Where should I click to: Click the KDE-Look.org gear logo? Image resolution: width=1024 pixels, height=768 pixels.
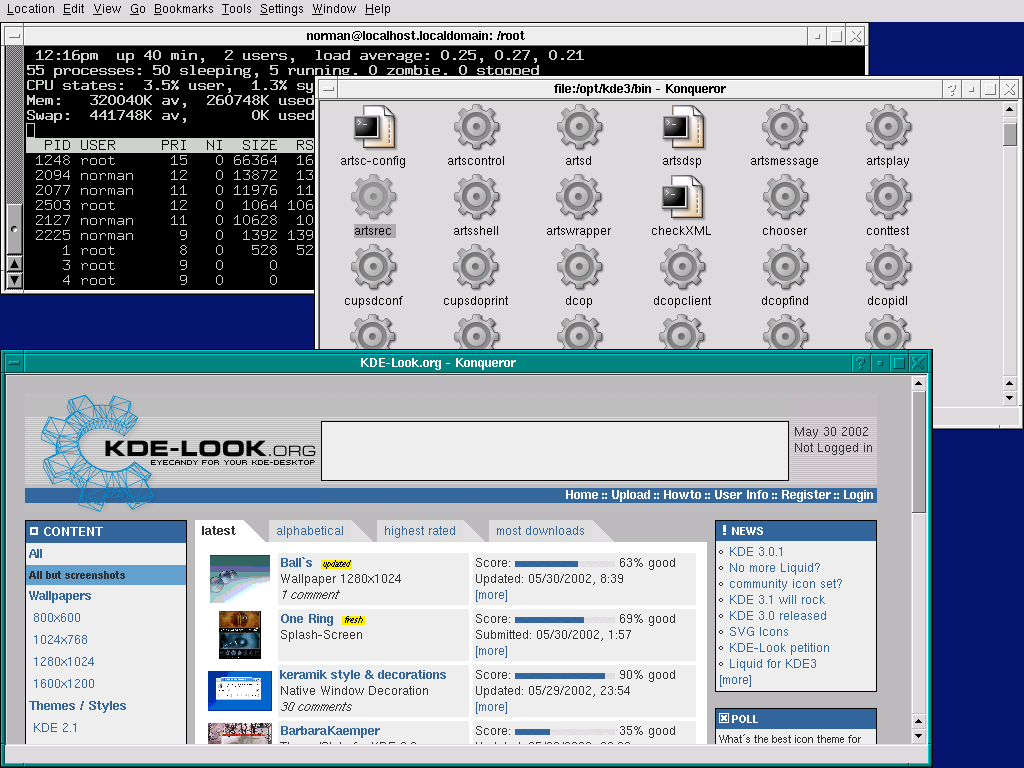(98, 452)
